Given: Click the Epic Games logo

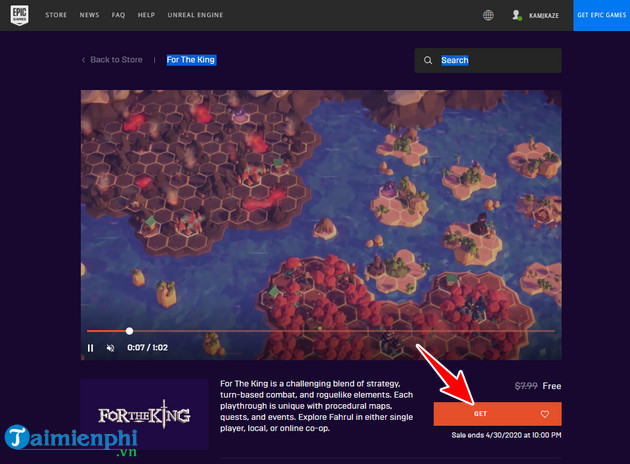Looking at the screenshot, I should coord(19,15).
